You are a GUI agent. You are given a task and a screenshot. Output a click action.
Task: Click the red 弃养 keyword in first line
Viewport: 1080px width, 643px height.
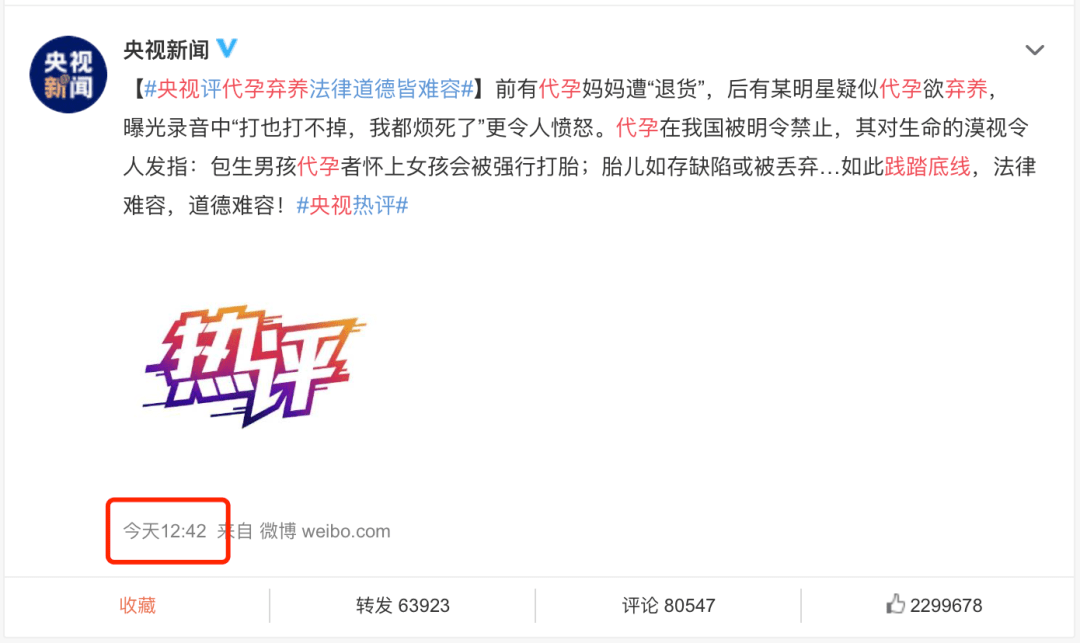966,89
